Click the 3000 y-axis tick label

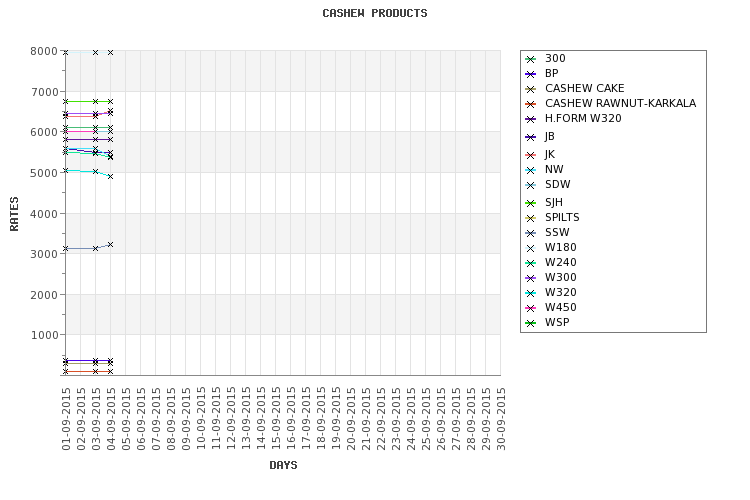44,254
